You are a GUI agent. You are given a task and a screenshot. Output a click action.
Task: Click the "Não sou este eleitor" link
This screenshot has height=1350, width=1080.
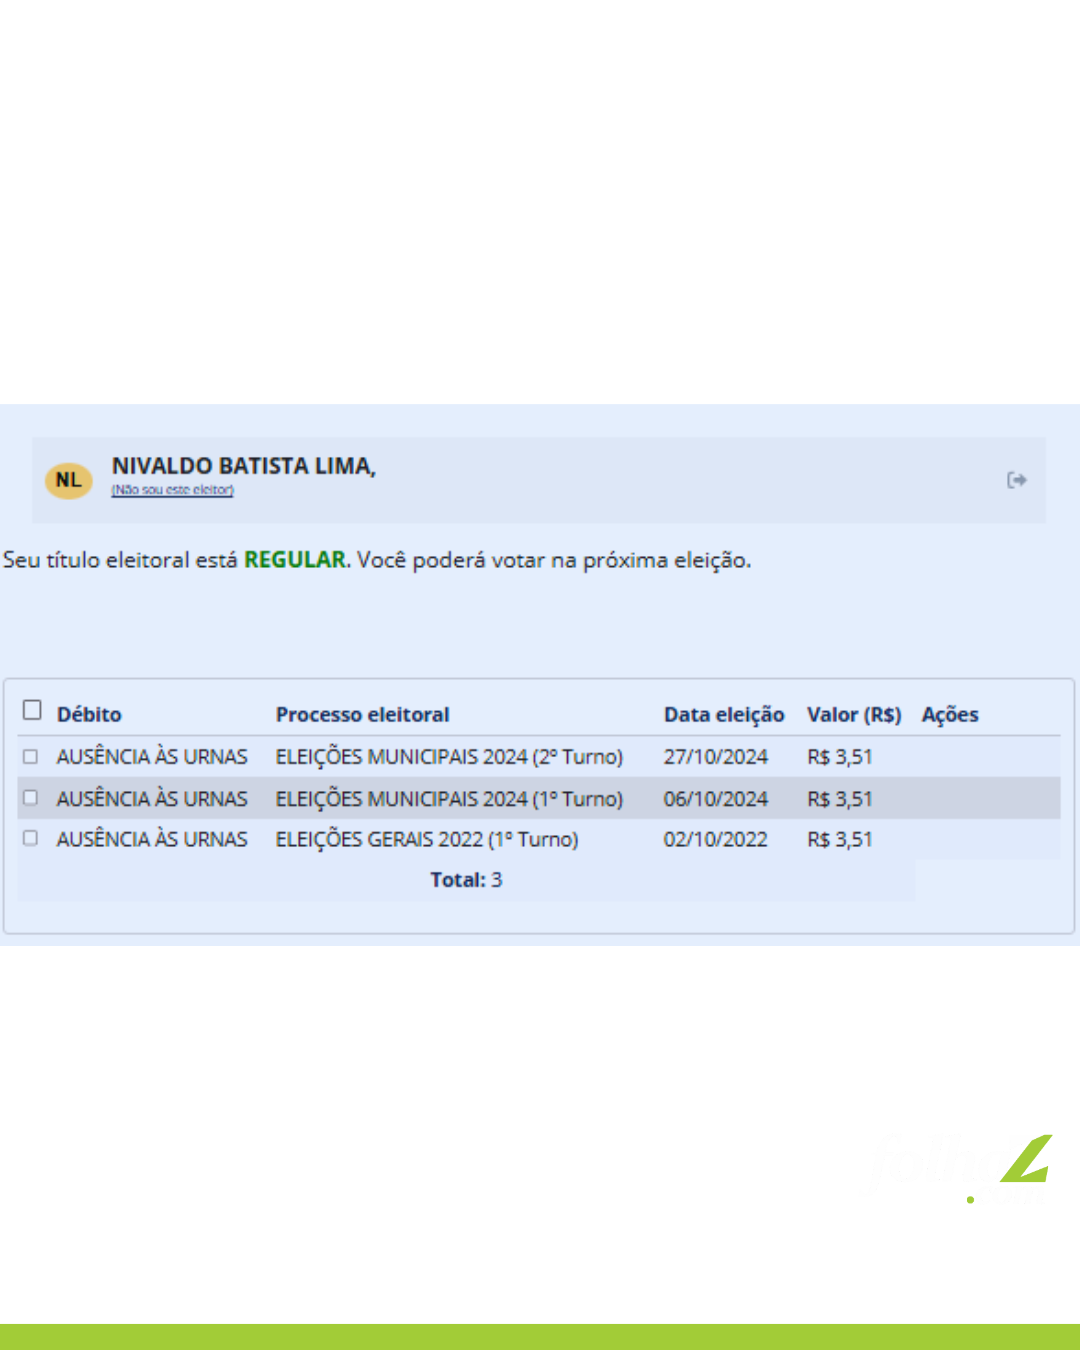172,490
